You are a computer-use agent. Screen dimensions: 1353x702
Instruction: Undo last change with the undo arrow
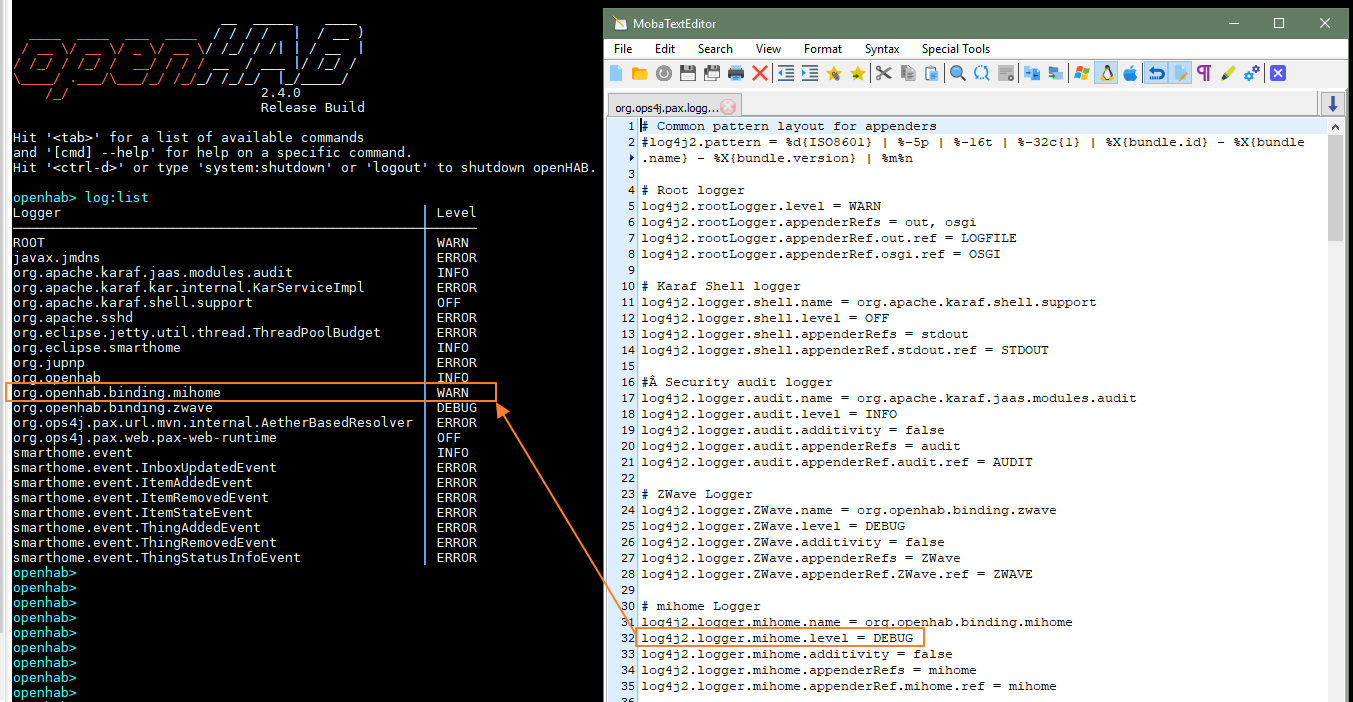click(1156, 72)
